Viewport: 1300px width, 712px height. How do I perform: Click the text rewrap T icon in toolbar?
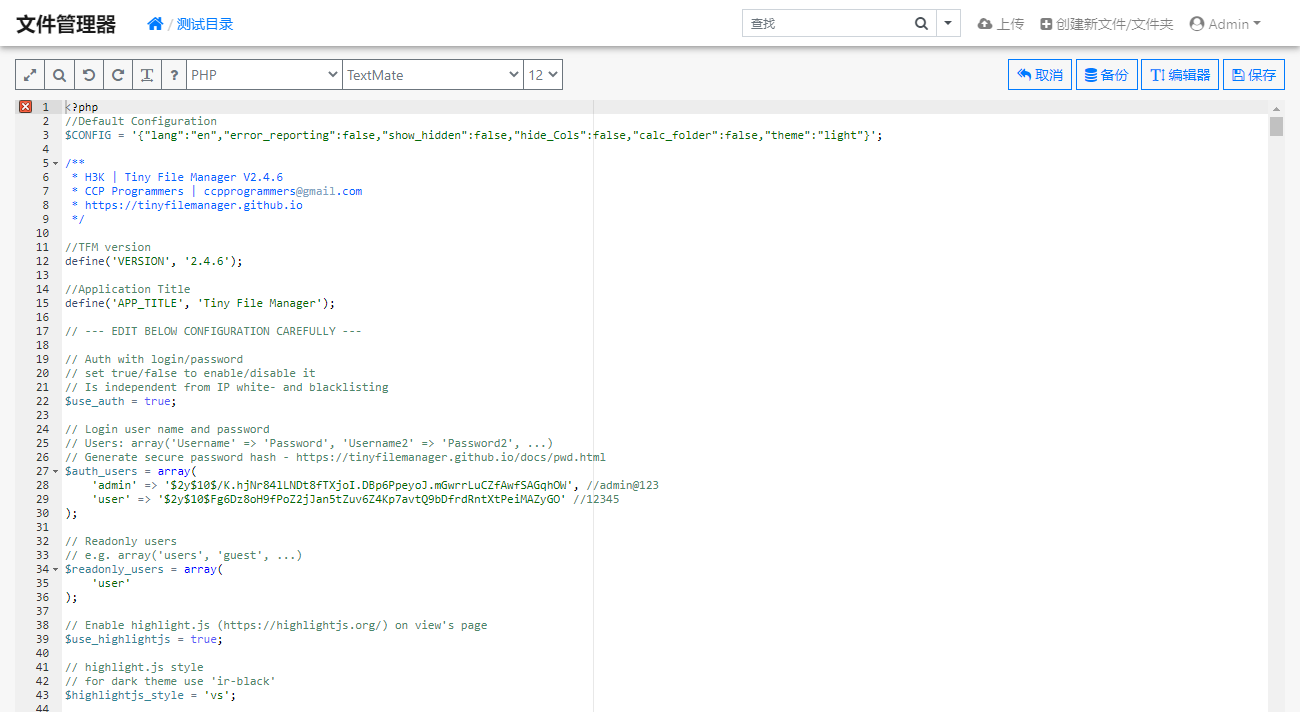(x=146, y=74)
